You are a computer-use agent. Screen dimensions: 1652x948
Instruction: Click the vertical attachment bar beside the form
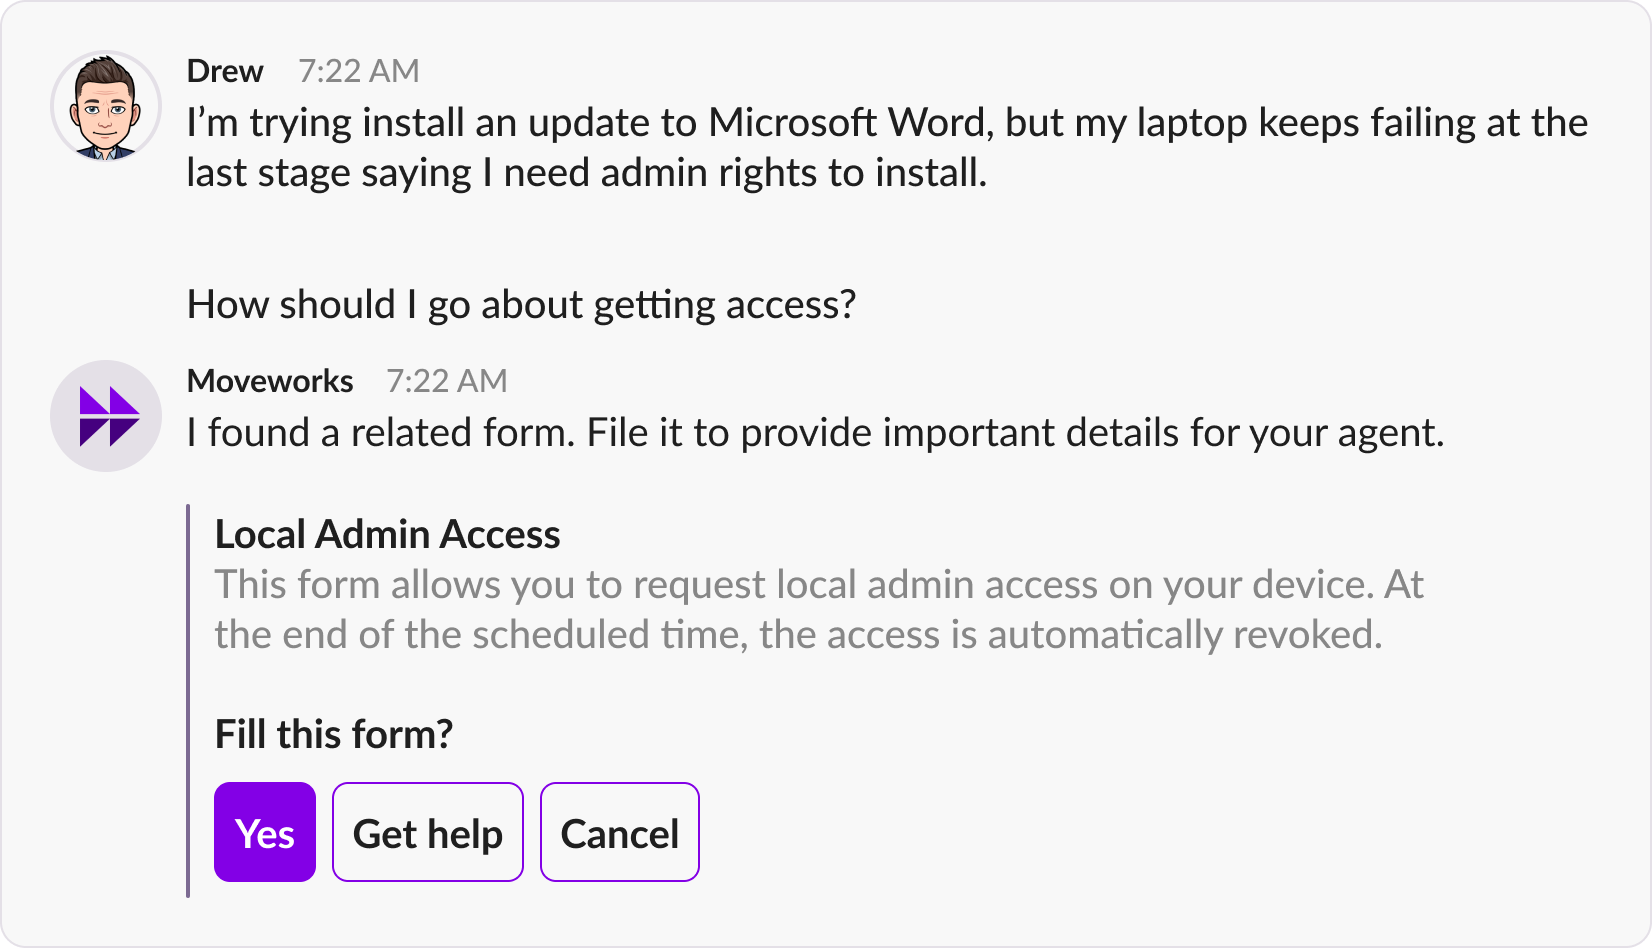coord(188,701)
